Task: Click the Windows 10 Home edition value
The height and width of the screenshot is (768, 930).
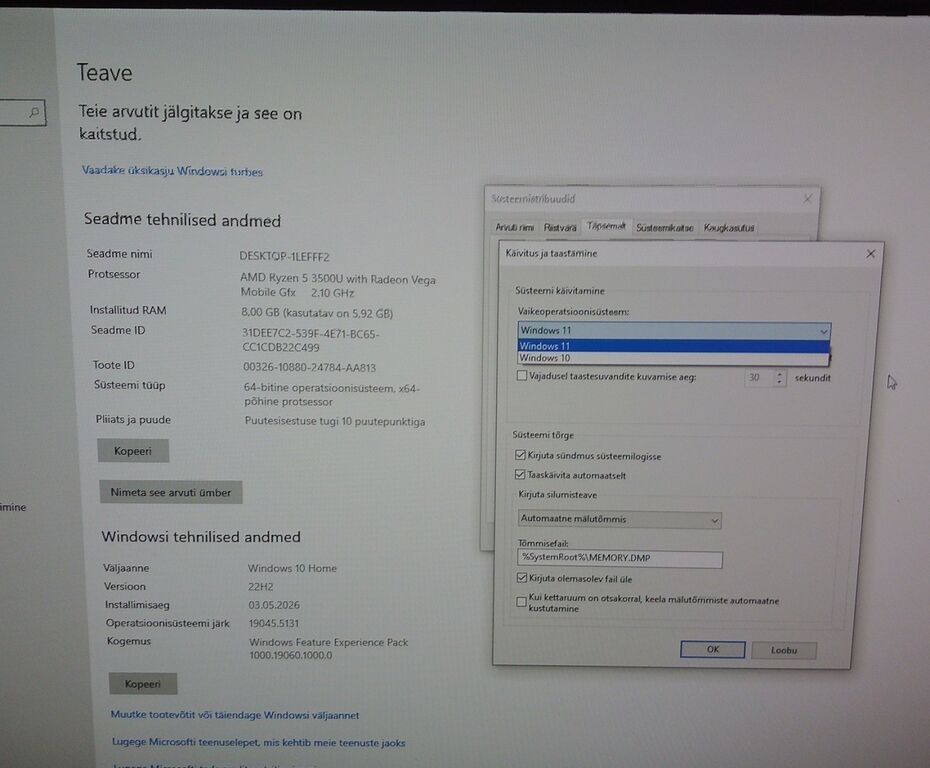Action: (x=292, y=568)
